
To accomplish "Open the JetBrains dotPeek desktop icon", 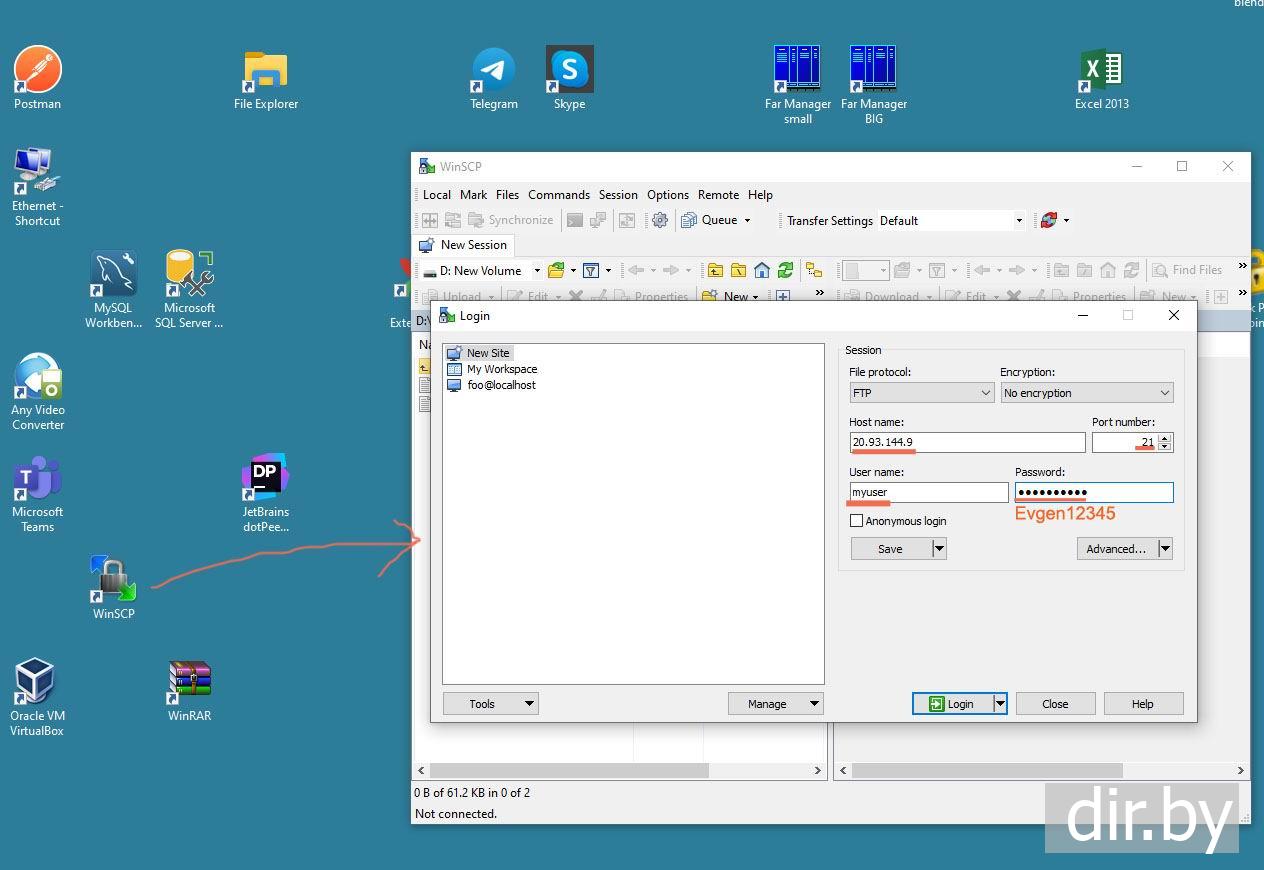I will coord(265,480).
